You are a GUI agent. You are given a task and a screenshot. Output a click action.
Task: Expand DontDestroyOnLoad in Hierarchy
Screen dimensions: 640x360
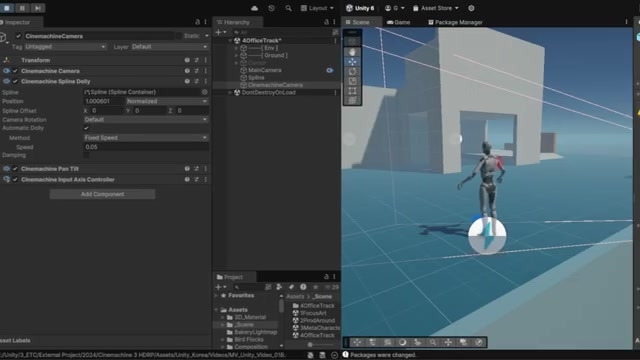(230, 93)
